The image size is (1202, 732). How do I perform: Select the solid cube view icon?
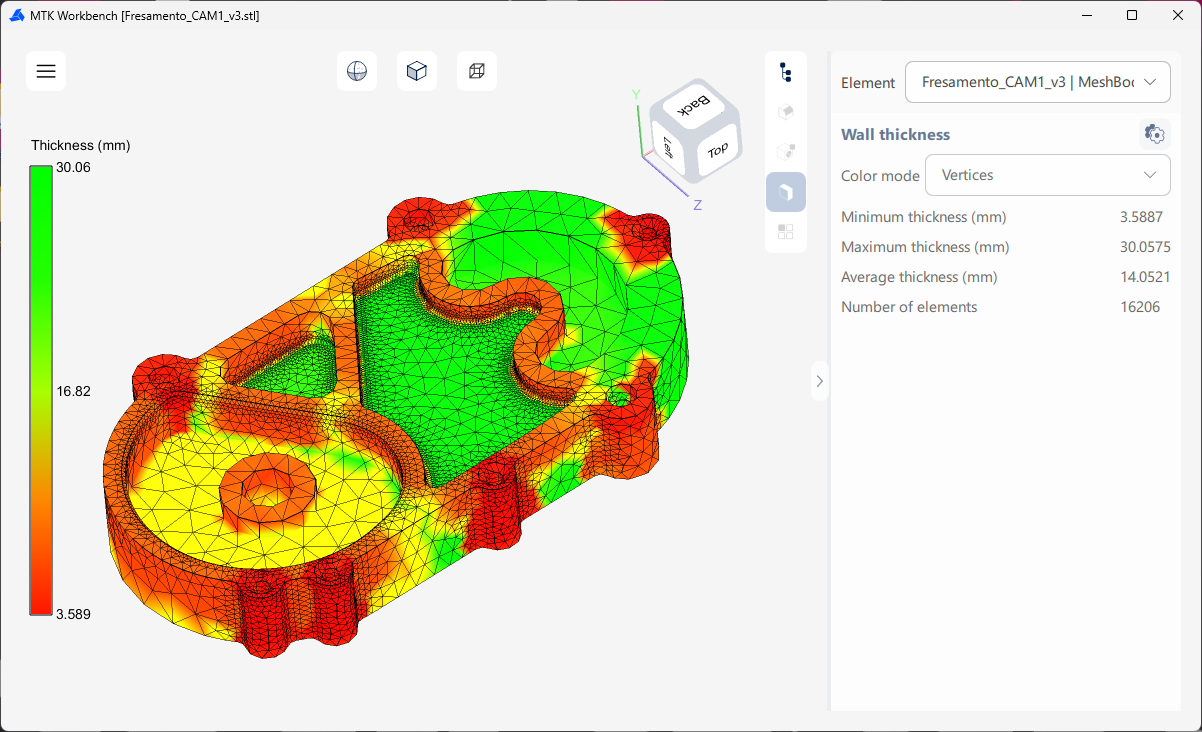pyautogui.click(x=417, y=71)
